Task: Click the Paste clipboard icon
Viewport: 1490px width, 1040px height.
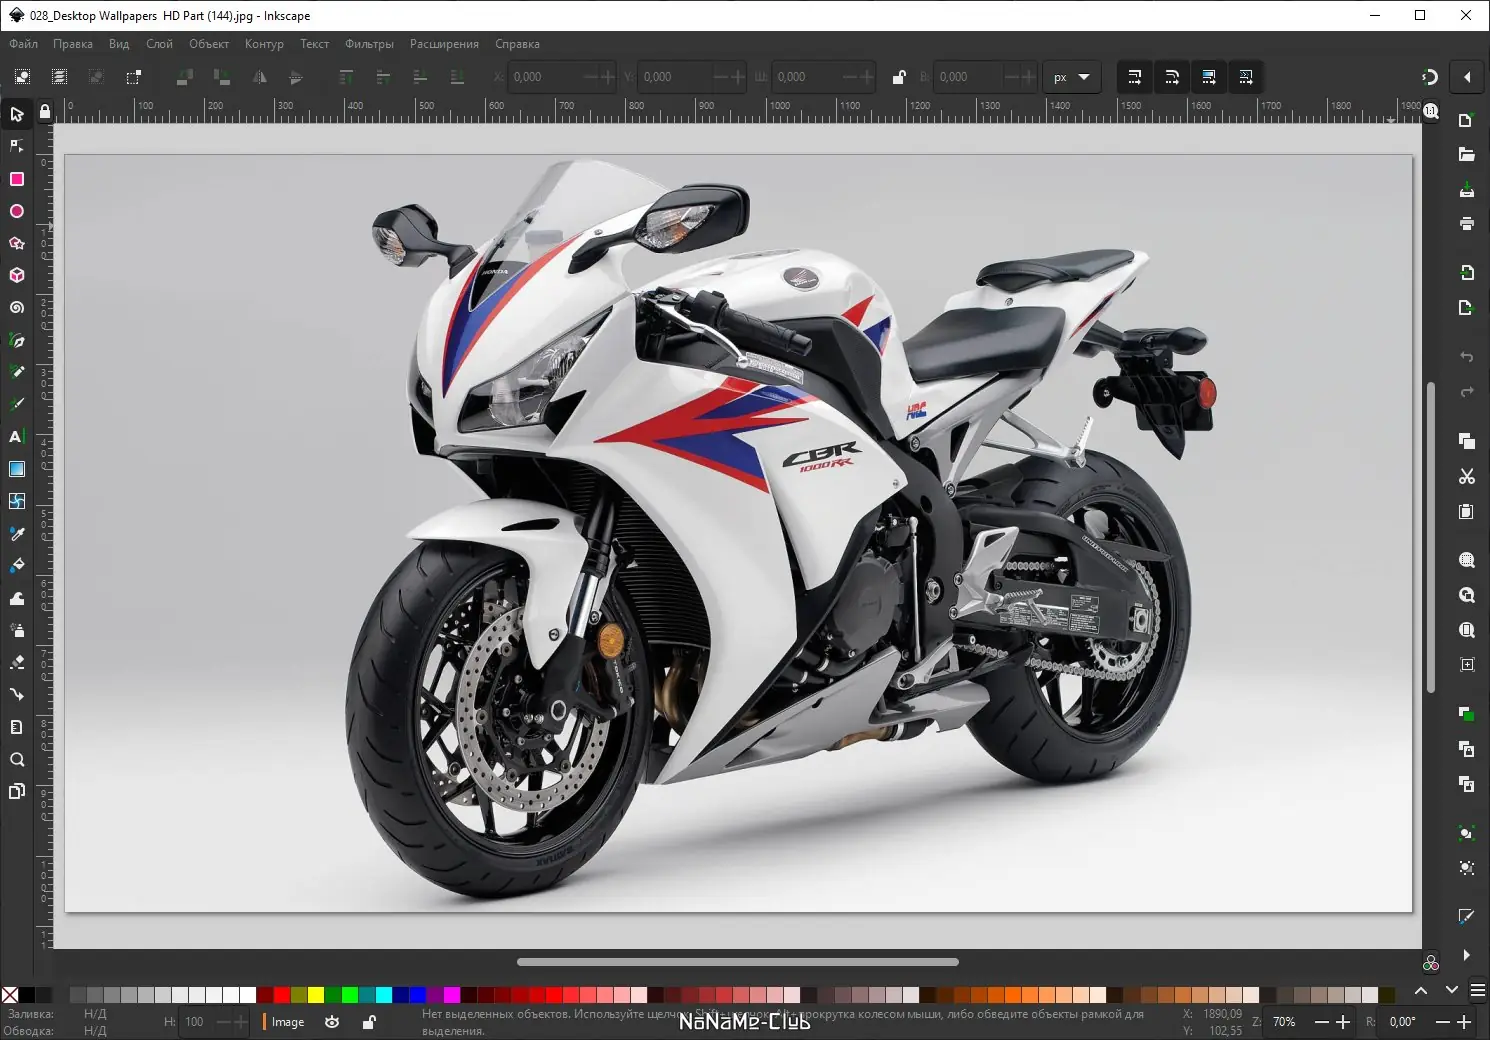Action: (1467, 511)
